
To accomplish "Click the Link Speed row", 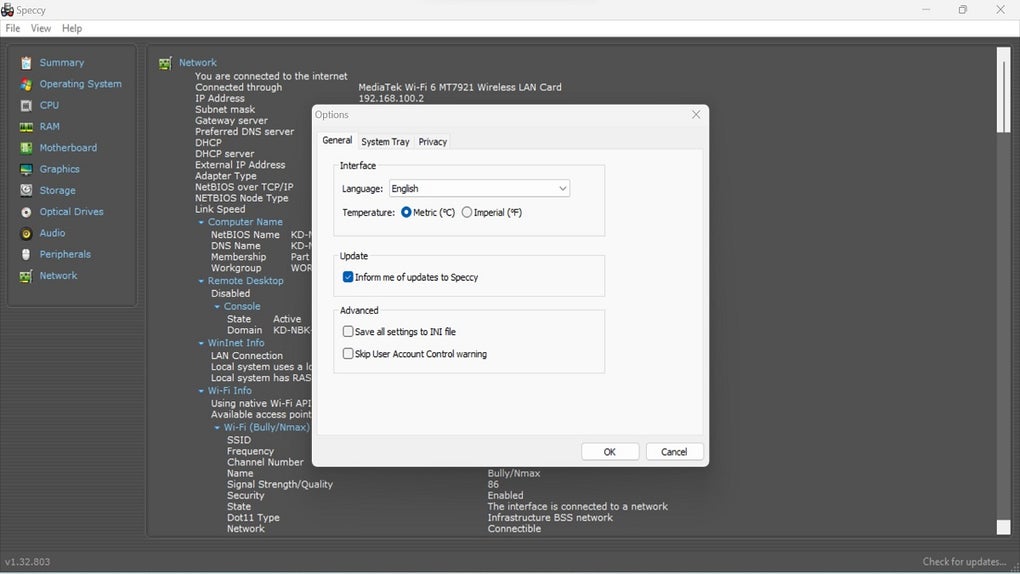I will (220, 209).
